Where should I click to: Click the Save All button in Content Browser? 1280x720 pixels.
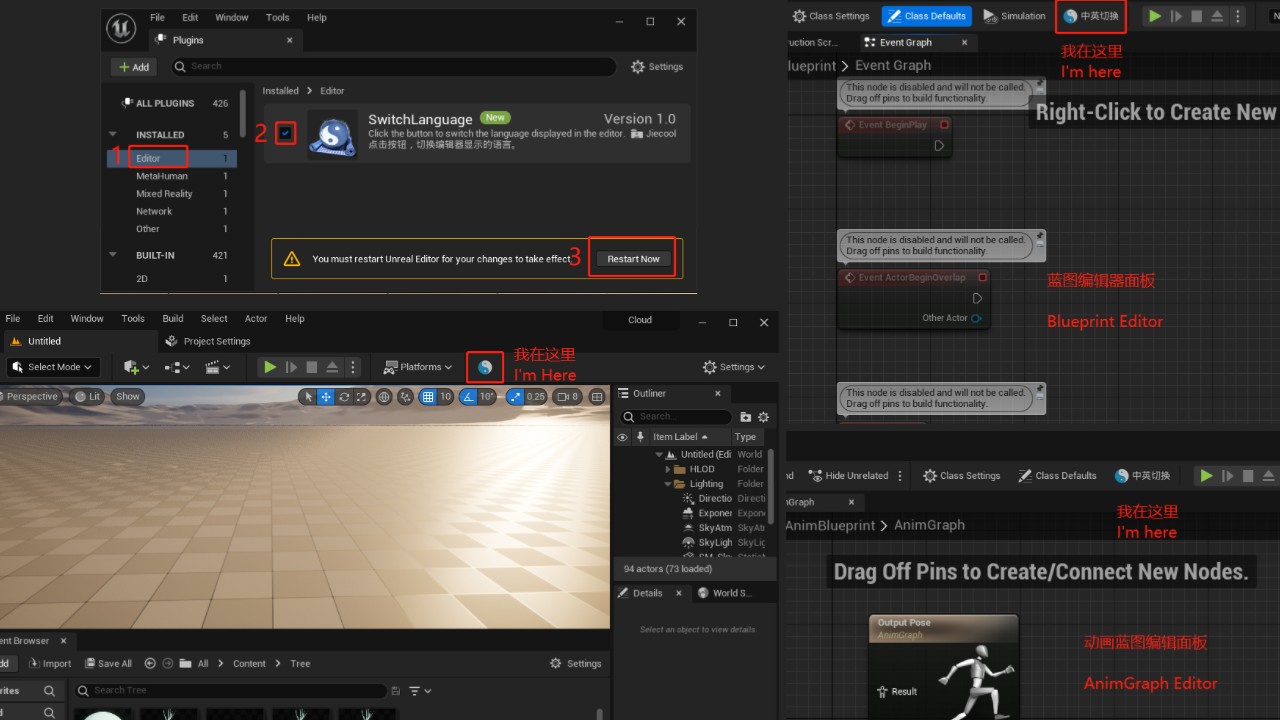(x=108, y=663)
